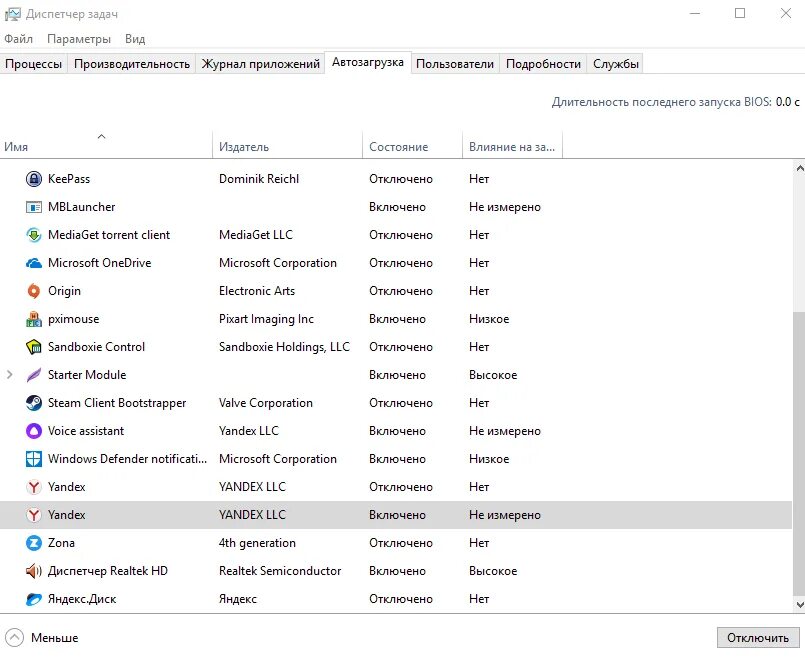This screenshot has width=805, height=658.
Task: Select the pximouse icon
Action: 34,319
